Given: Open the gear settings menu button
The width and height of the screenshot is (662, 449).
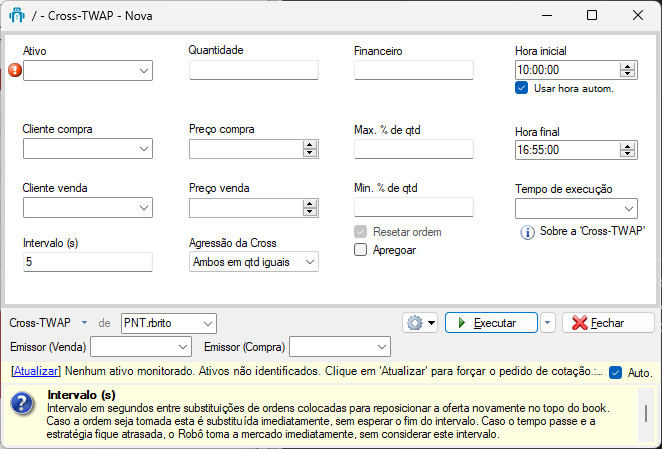Looking at the screenshot, I should pos(420,323).
